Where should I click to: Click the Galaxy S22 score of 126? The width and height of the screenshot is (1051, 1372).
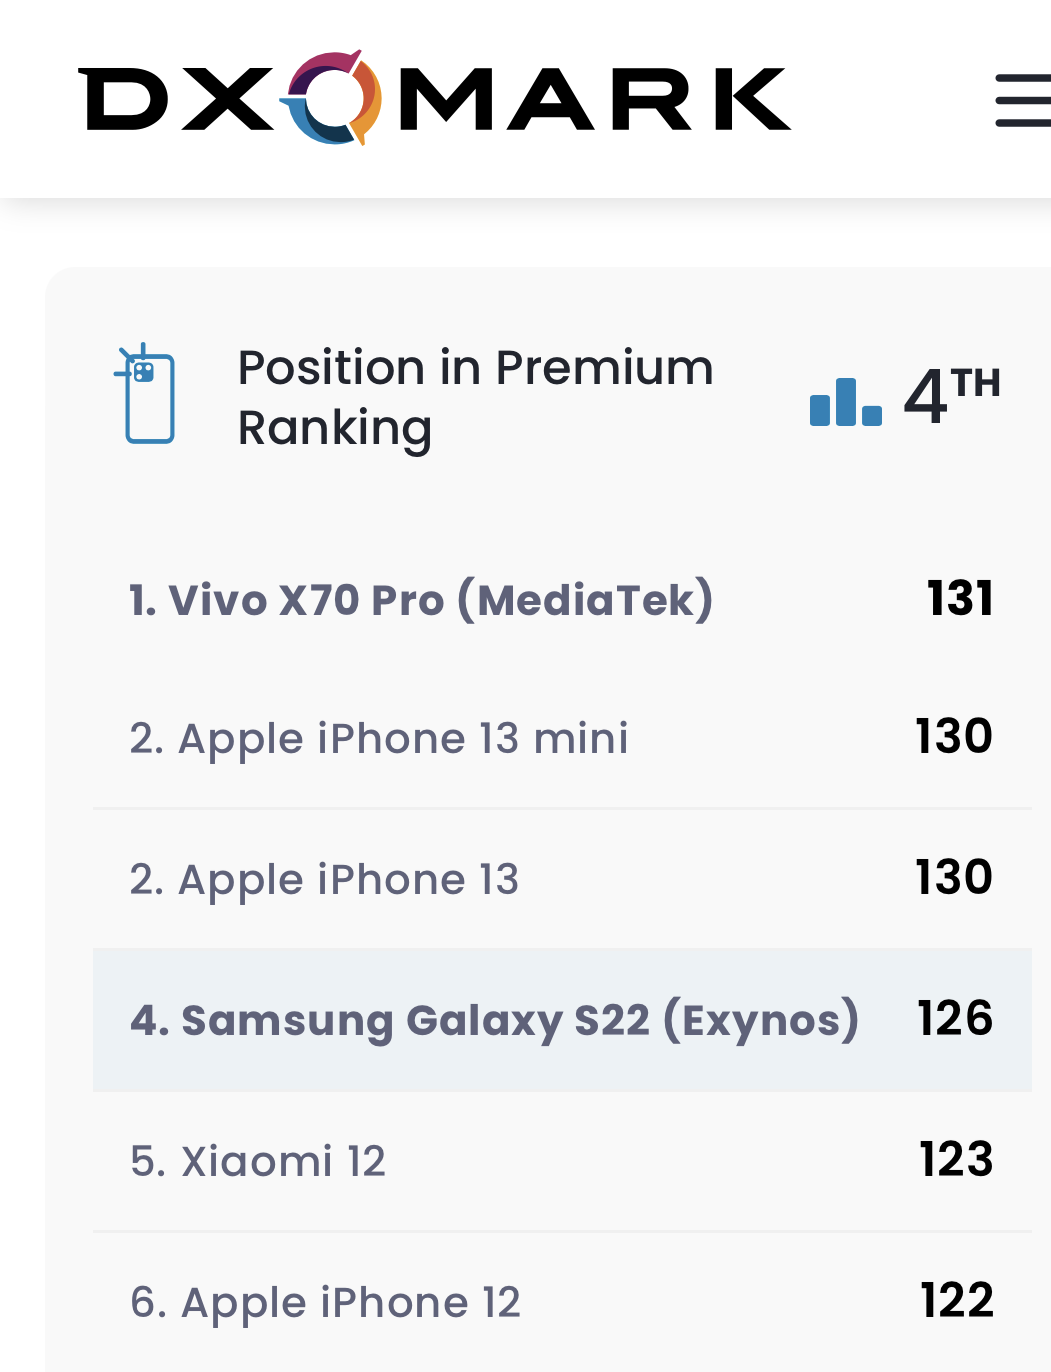[x=955, y=1019]
